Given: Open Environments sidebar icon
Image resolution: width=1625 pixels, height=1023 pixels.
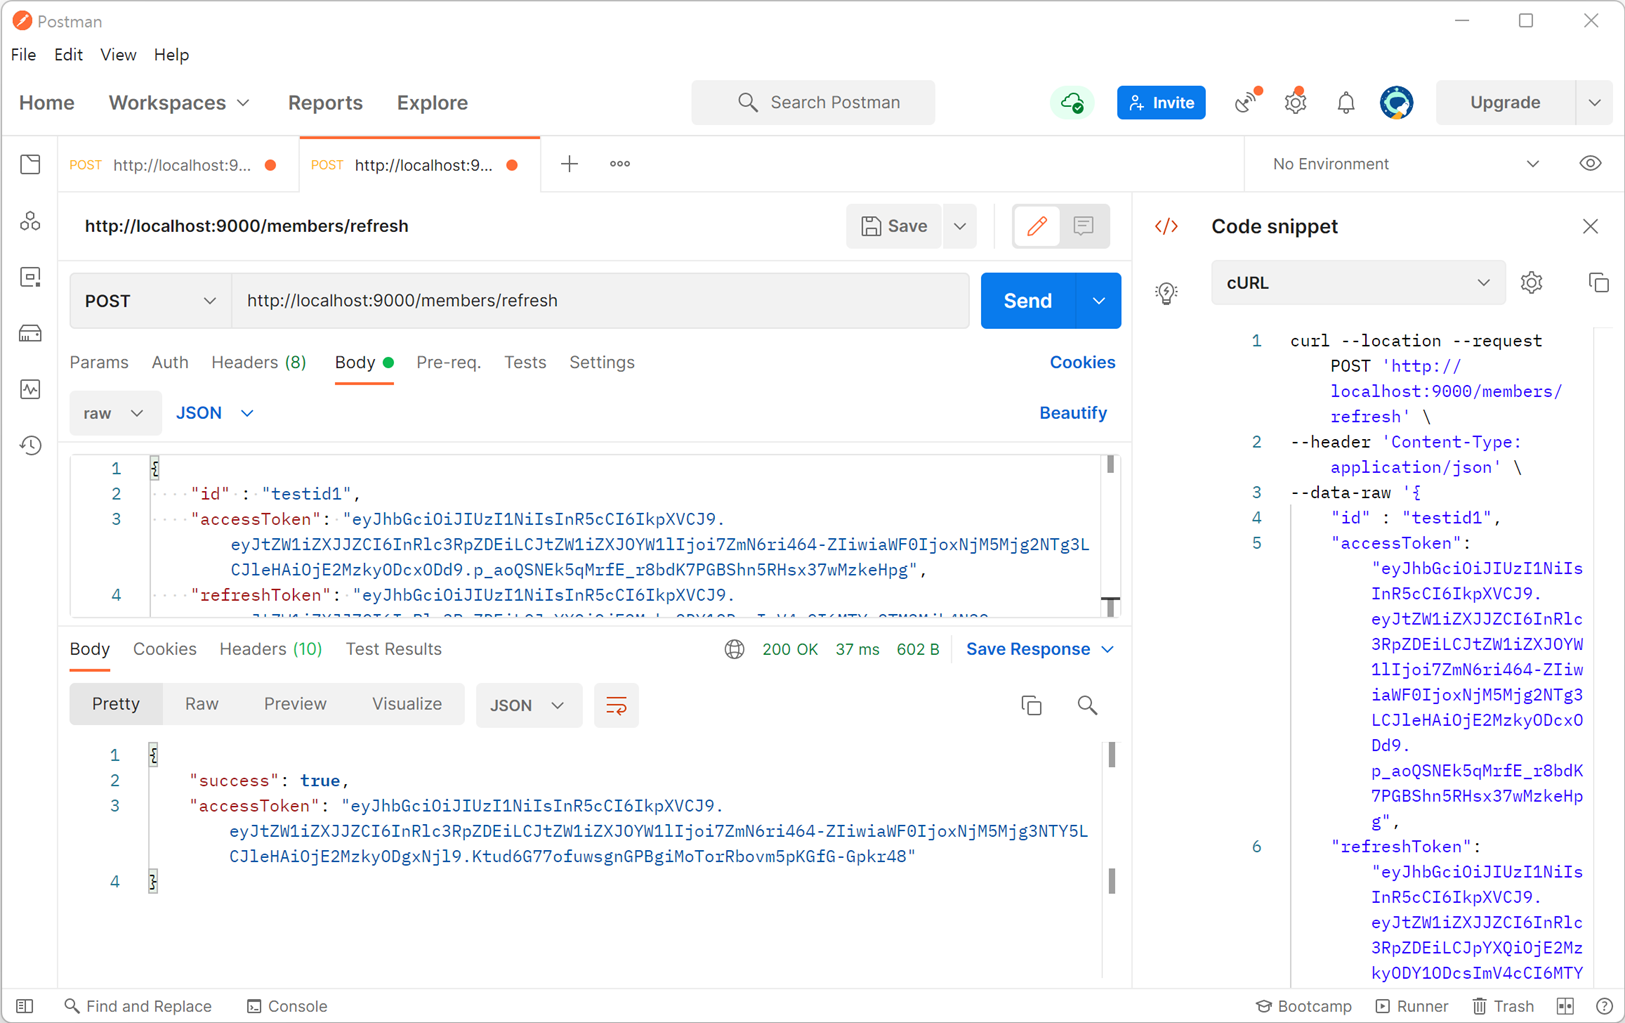Looking at the screenshot, I should tap(30, 277).
